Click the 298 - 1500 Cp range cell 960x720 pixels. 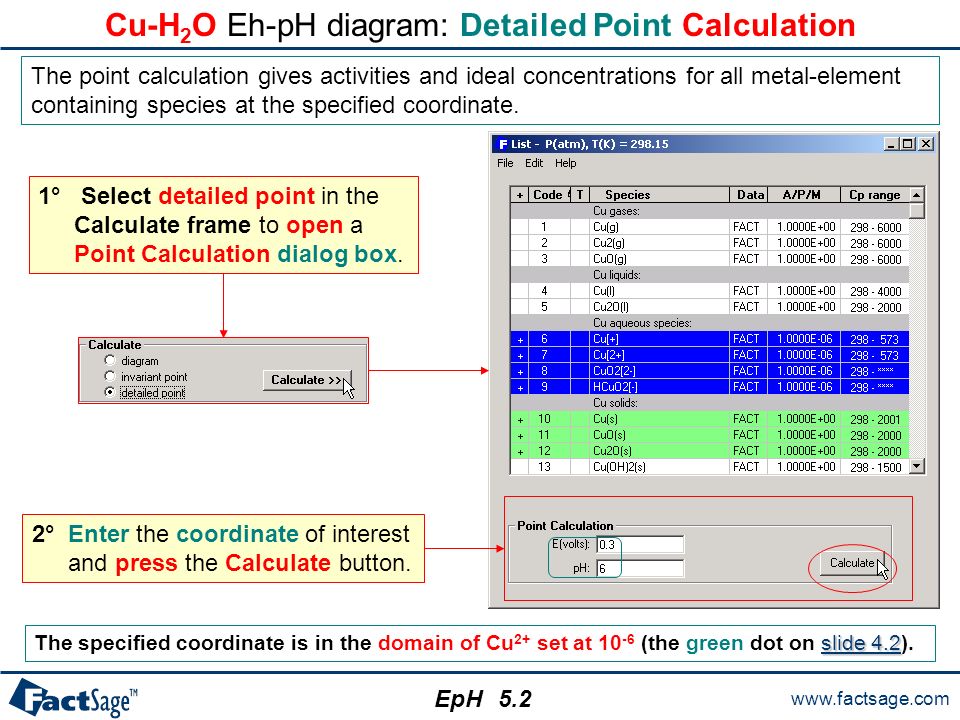tap(876, 467)
